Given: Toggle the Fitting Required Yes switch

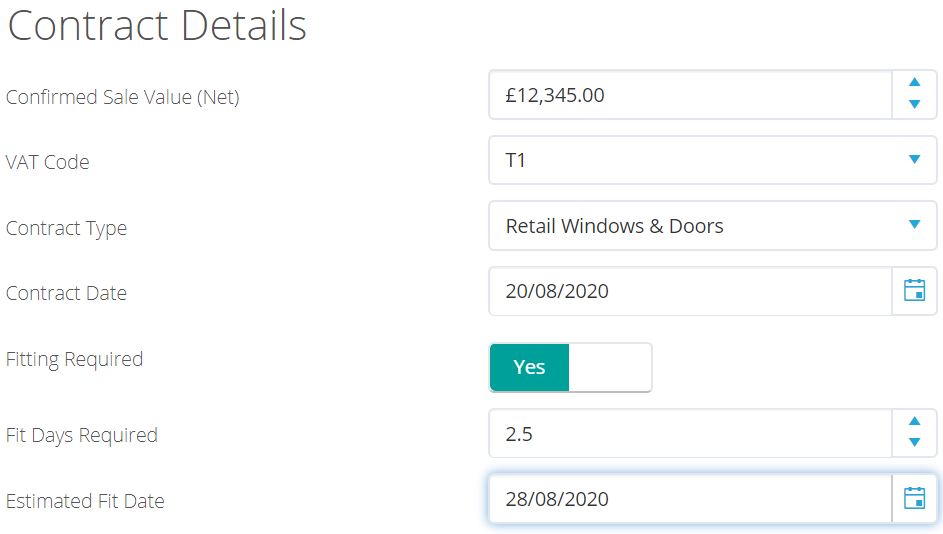Looking at the screenshot, I should tap(529, 367).
